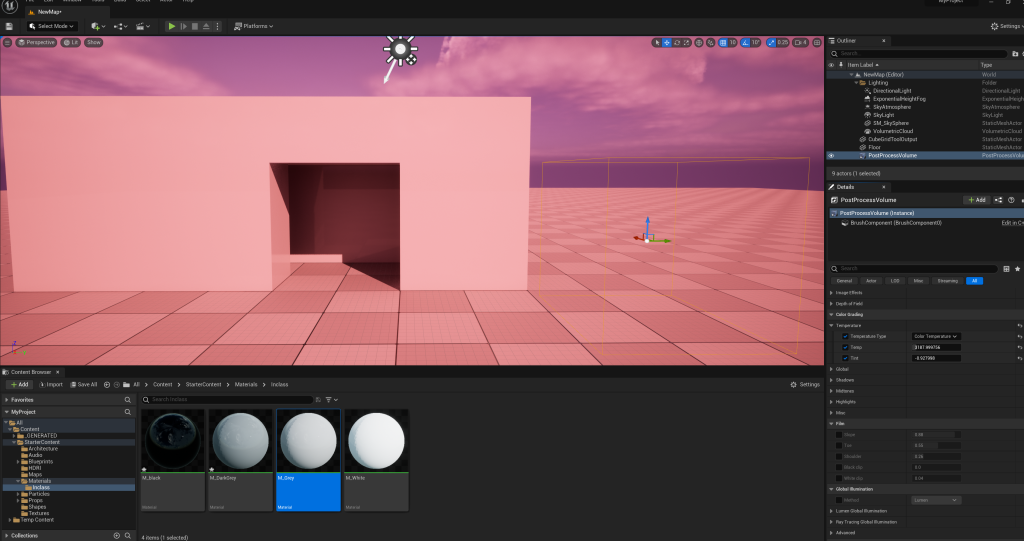Open the Select Mode dropdown
The width and height of the screenshot is (1024, 541).
[x=52, y=26]
